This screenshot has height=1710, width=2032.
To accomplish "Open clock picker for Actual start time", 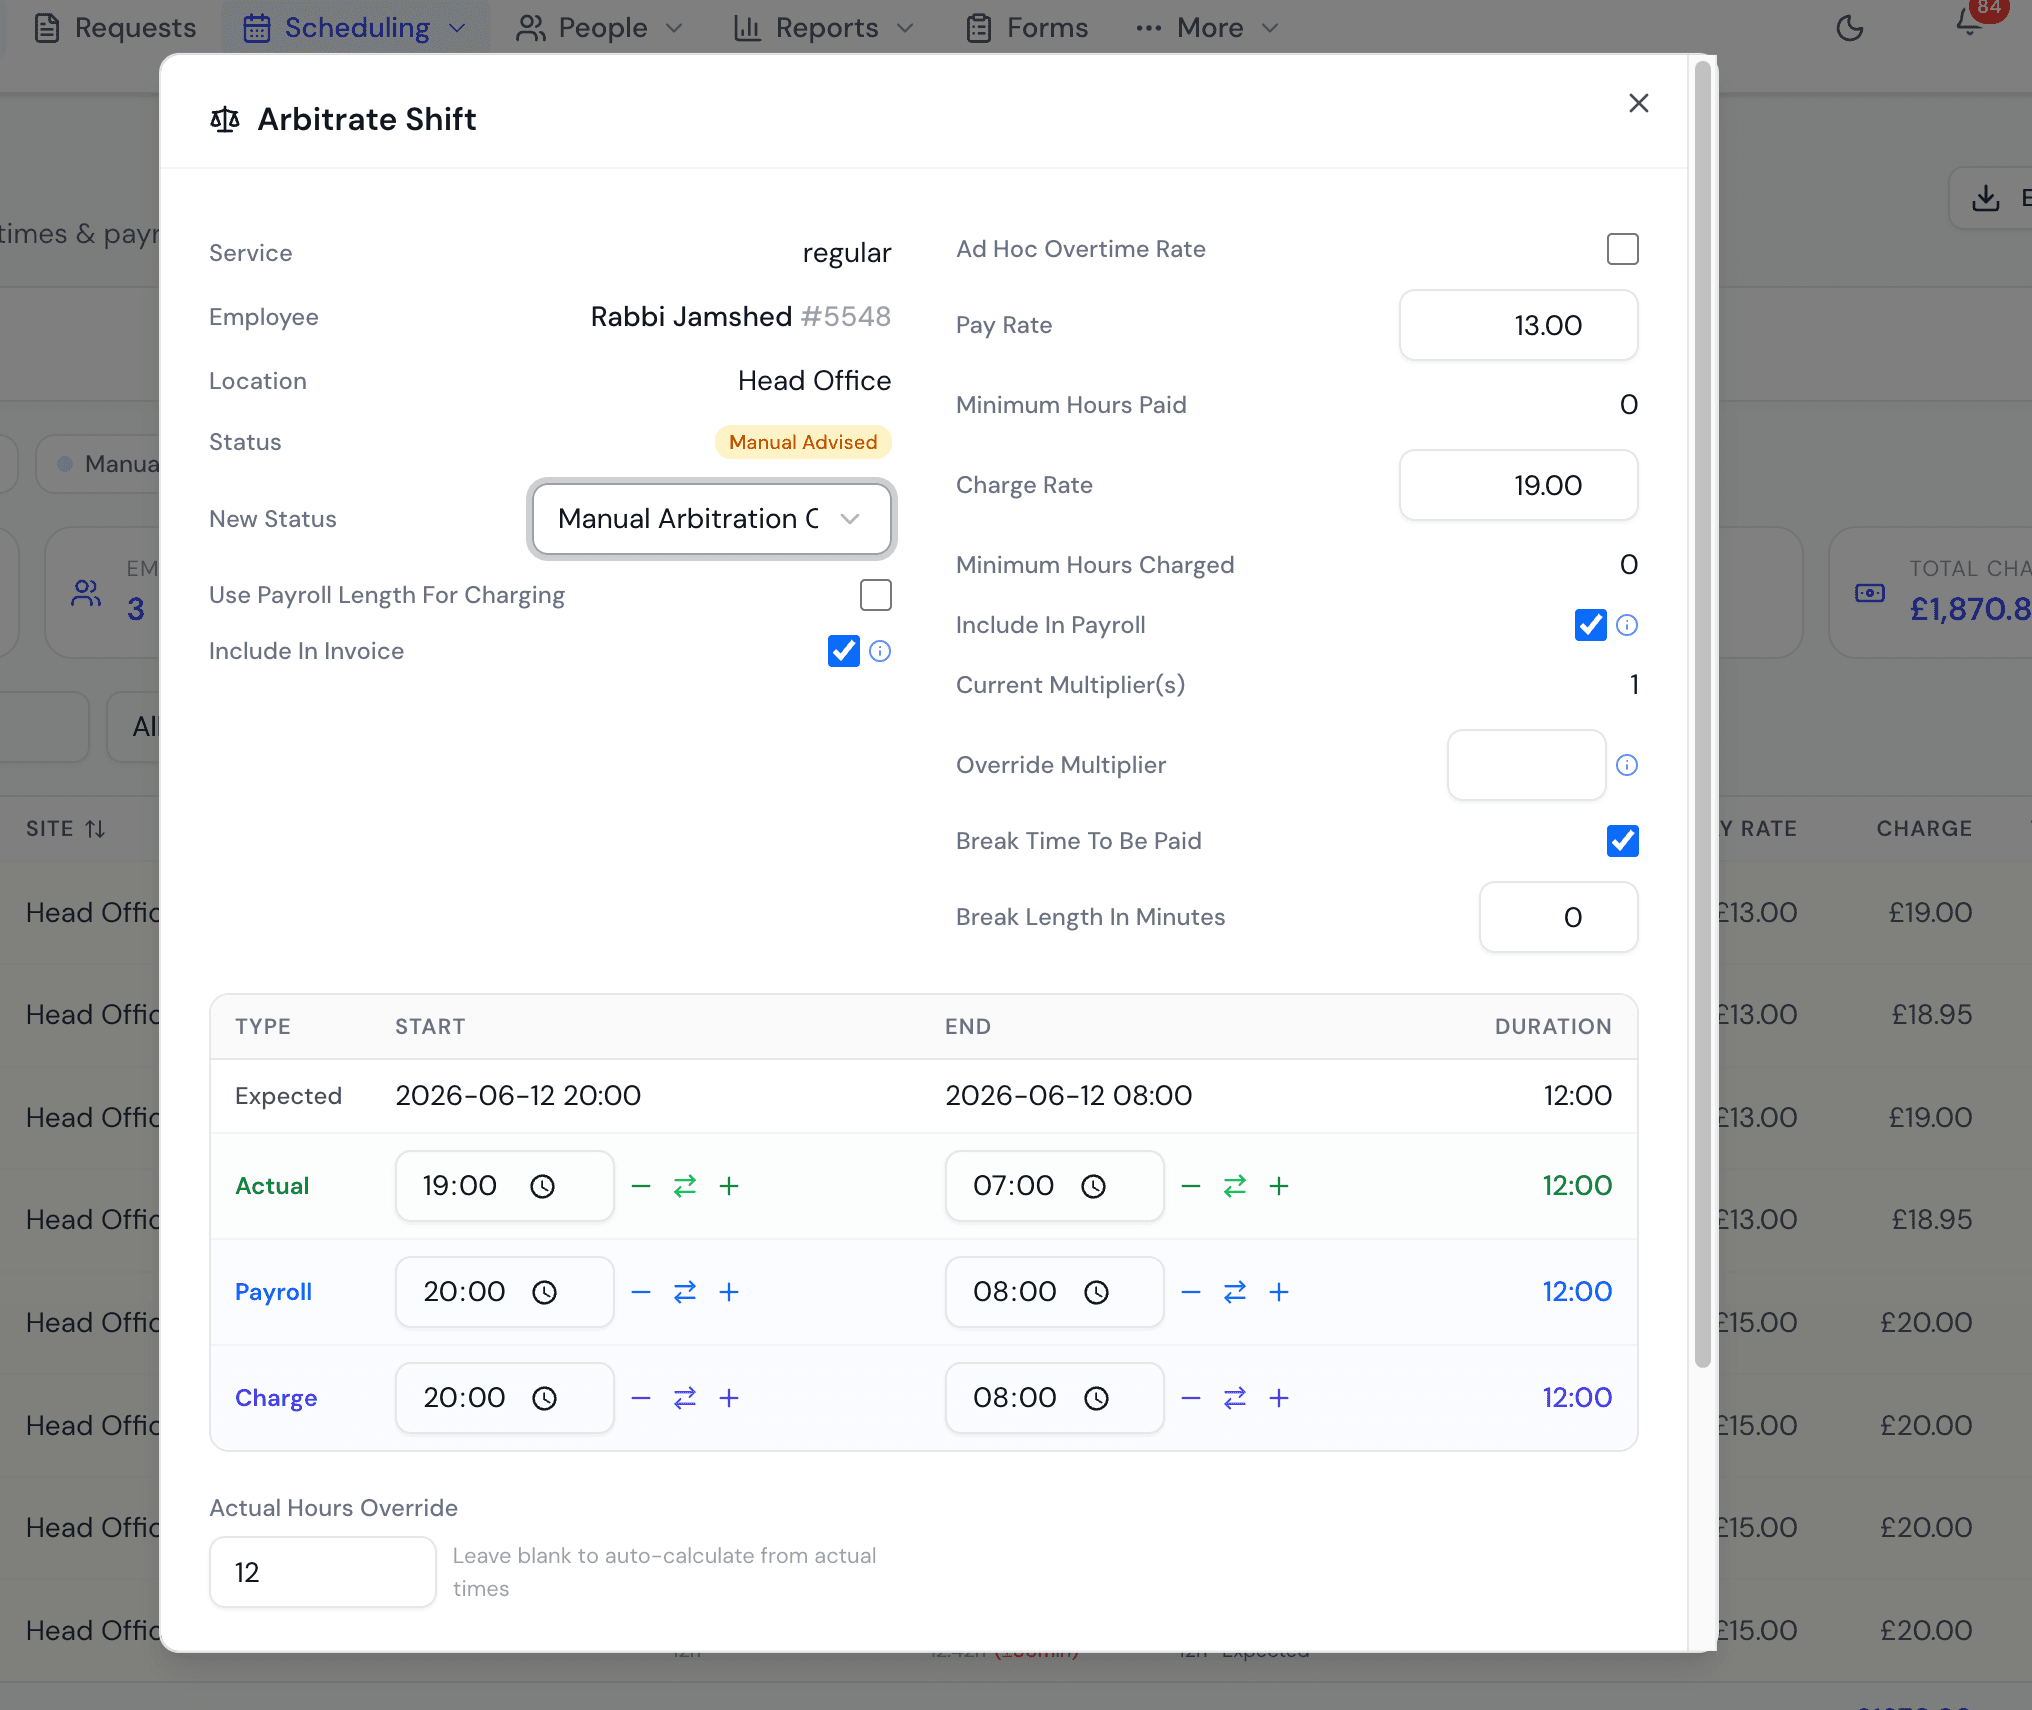I will point(543,1186).
